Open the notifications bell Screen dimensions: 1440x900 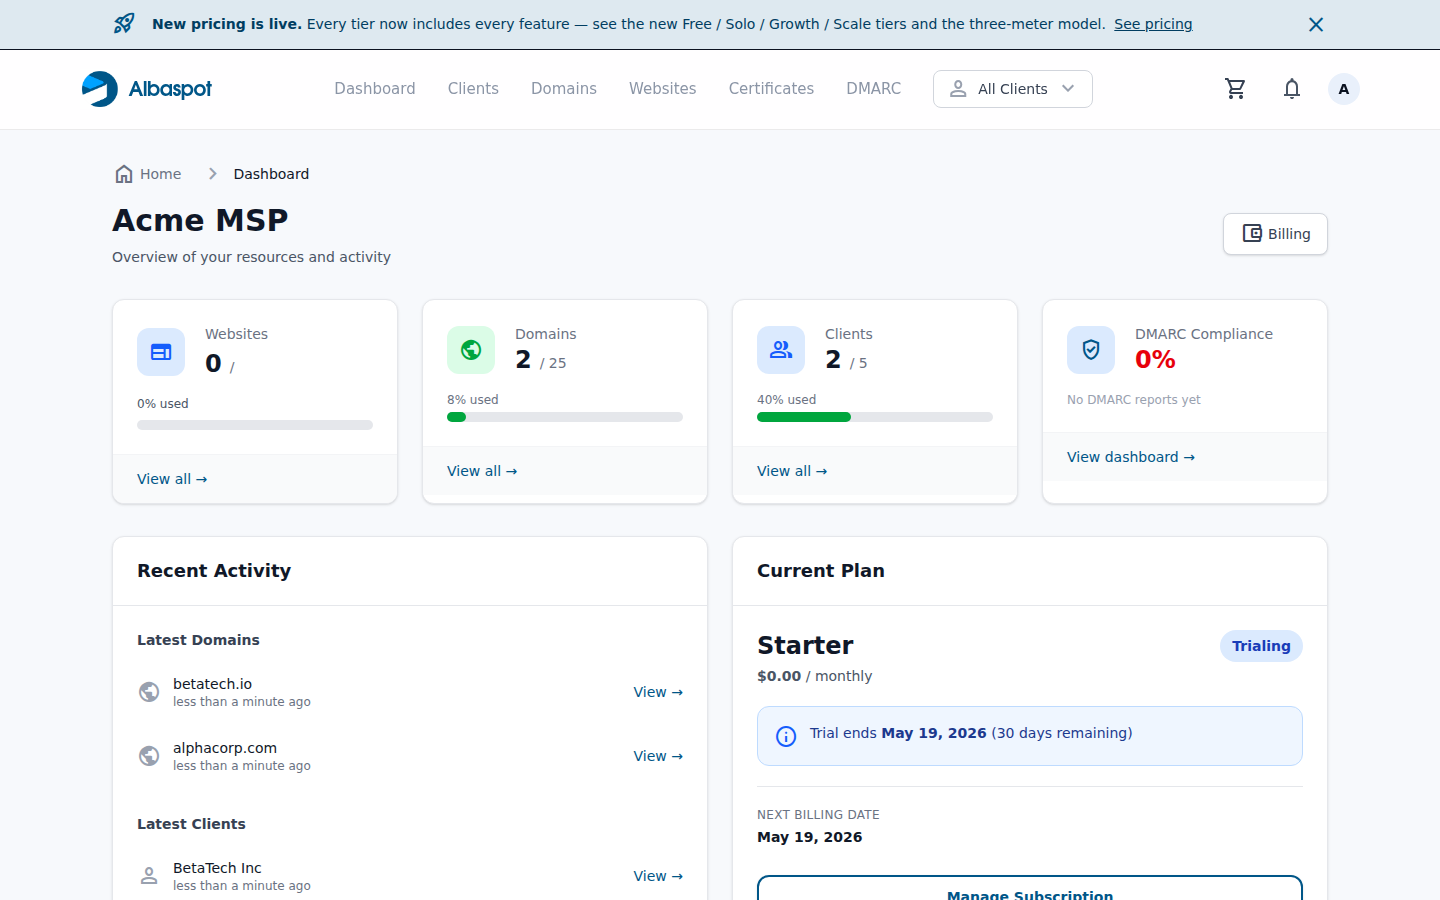click(1292, 89)
